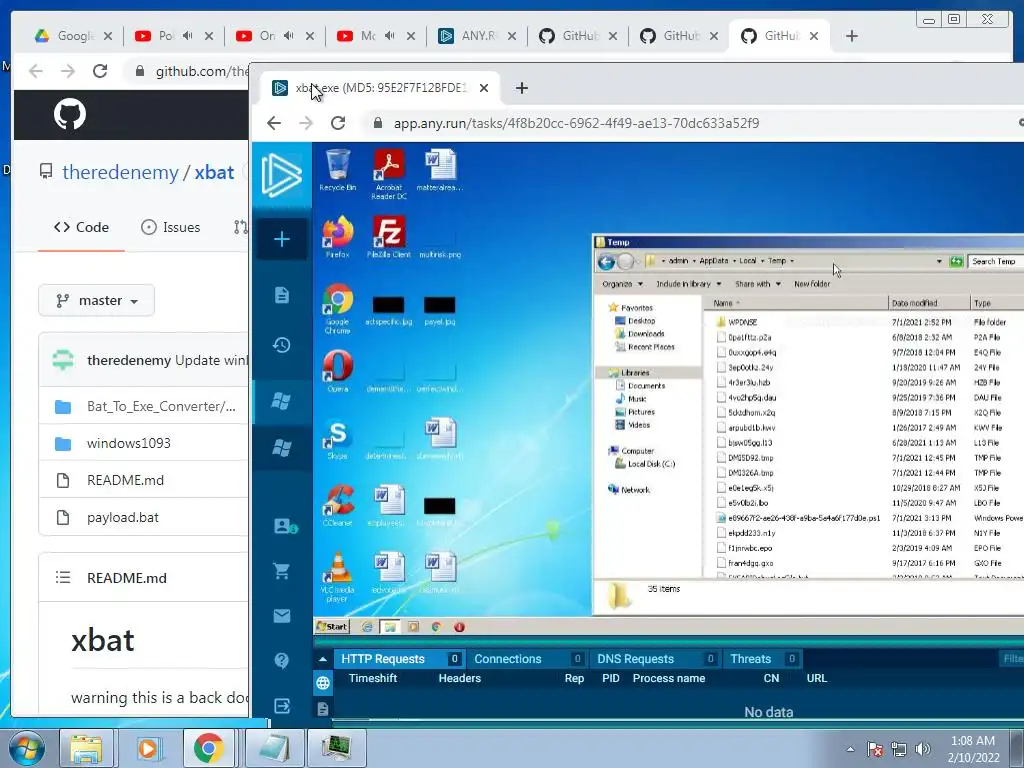The height and width of the screenshot is (768, 1024).
Task: Click the clock date in the host taskbar
Action: 974,749
